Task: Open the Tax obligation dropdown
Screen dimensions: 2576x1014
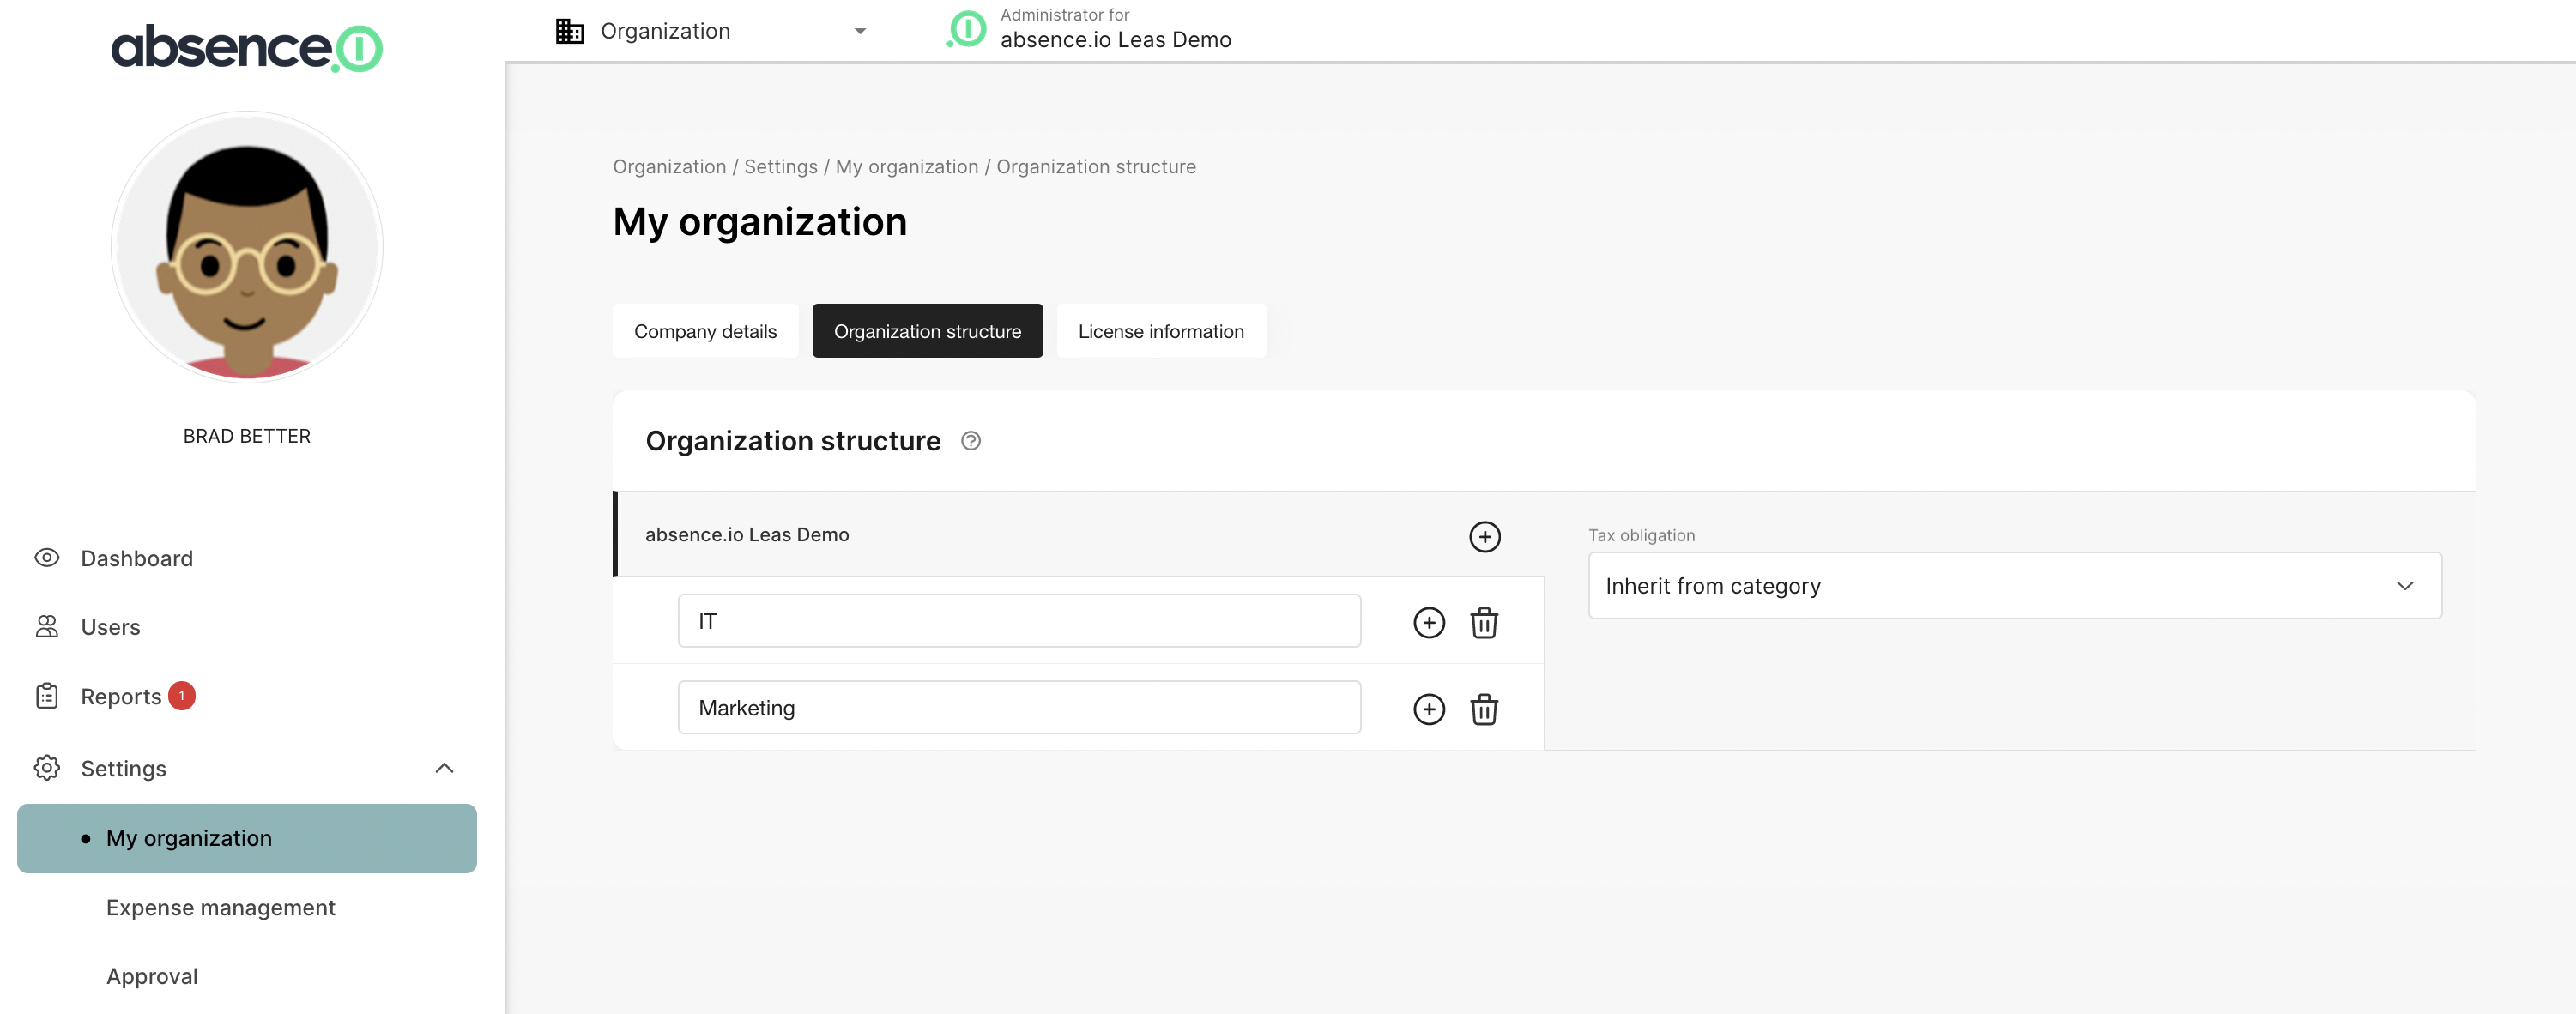Action: 2014,586
